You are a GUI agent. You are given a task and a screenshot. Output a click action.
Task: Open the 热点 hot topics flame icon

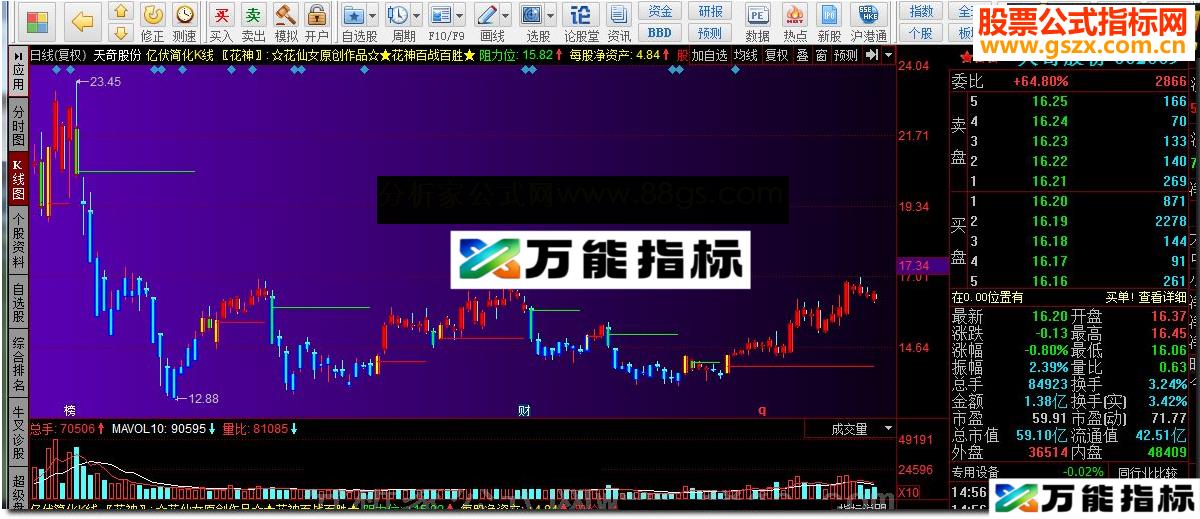[795, 22]
